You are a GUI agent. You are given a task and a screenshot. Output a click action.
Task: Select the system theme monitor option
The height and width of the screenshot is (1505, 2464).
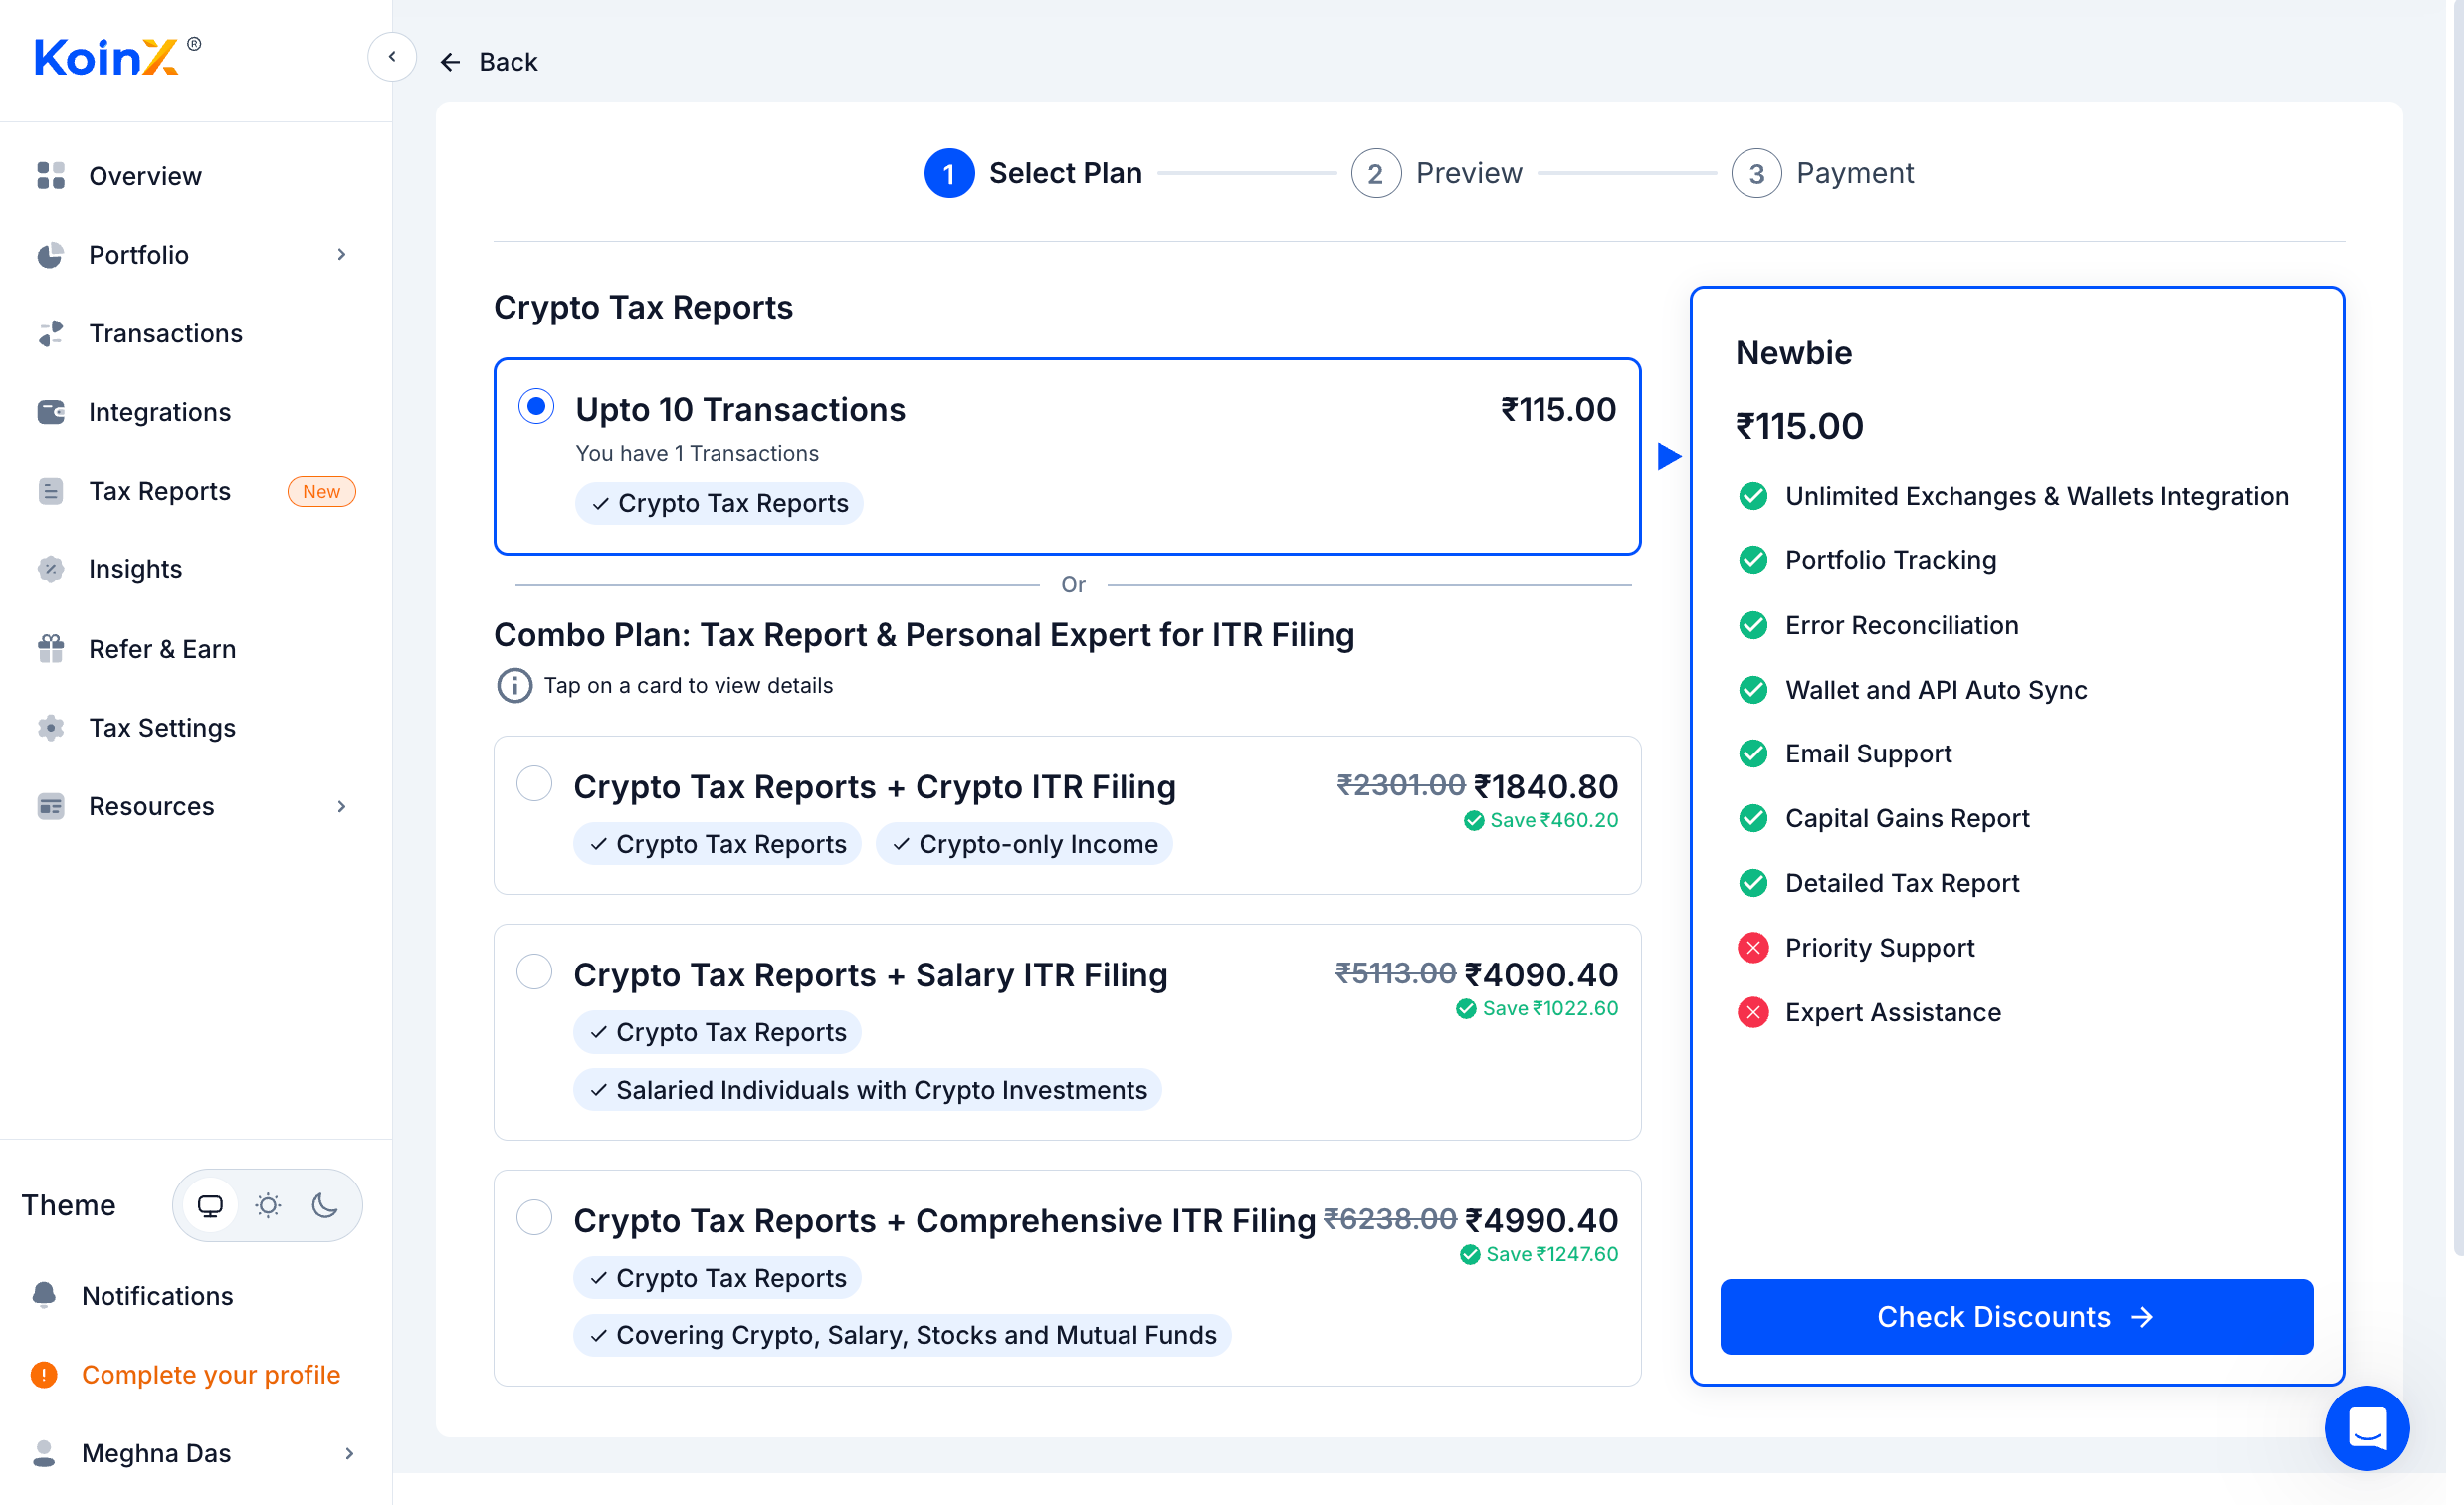pos(210,1205)
